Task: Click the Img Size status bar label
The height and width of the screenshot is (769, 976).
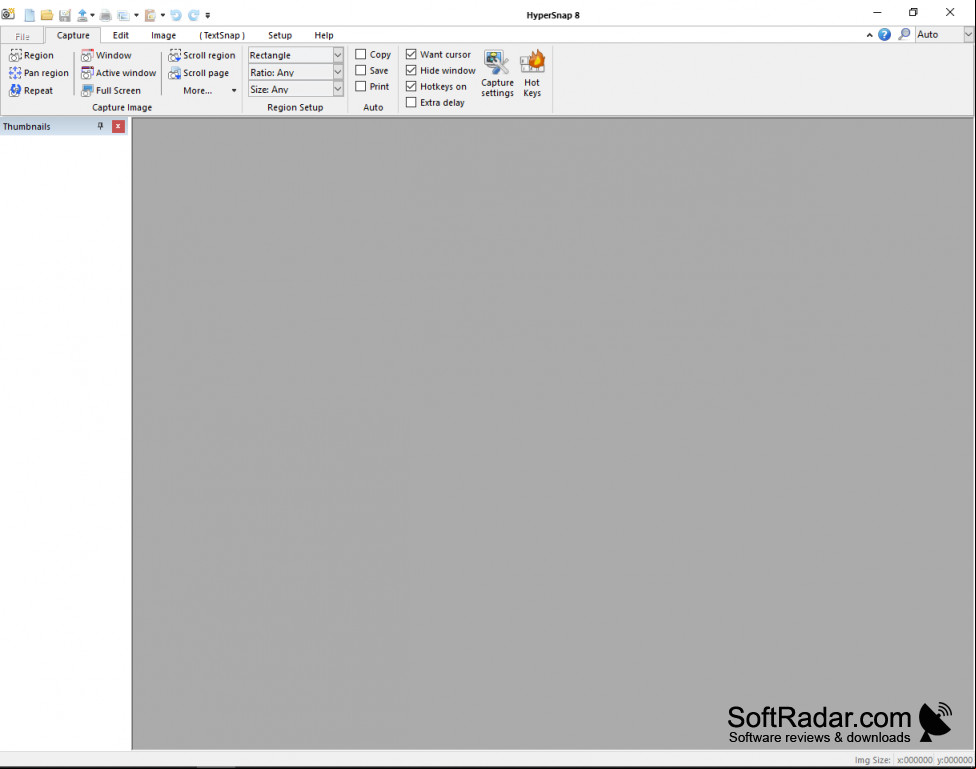Action: coord(872,760)
